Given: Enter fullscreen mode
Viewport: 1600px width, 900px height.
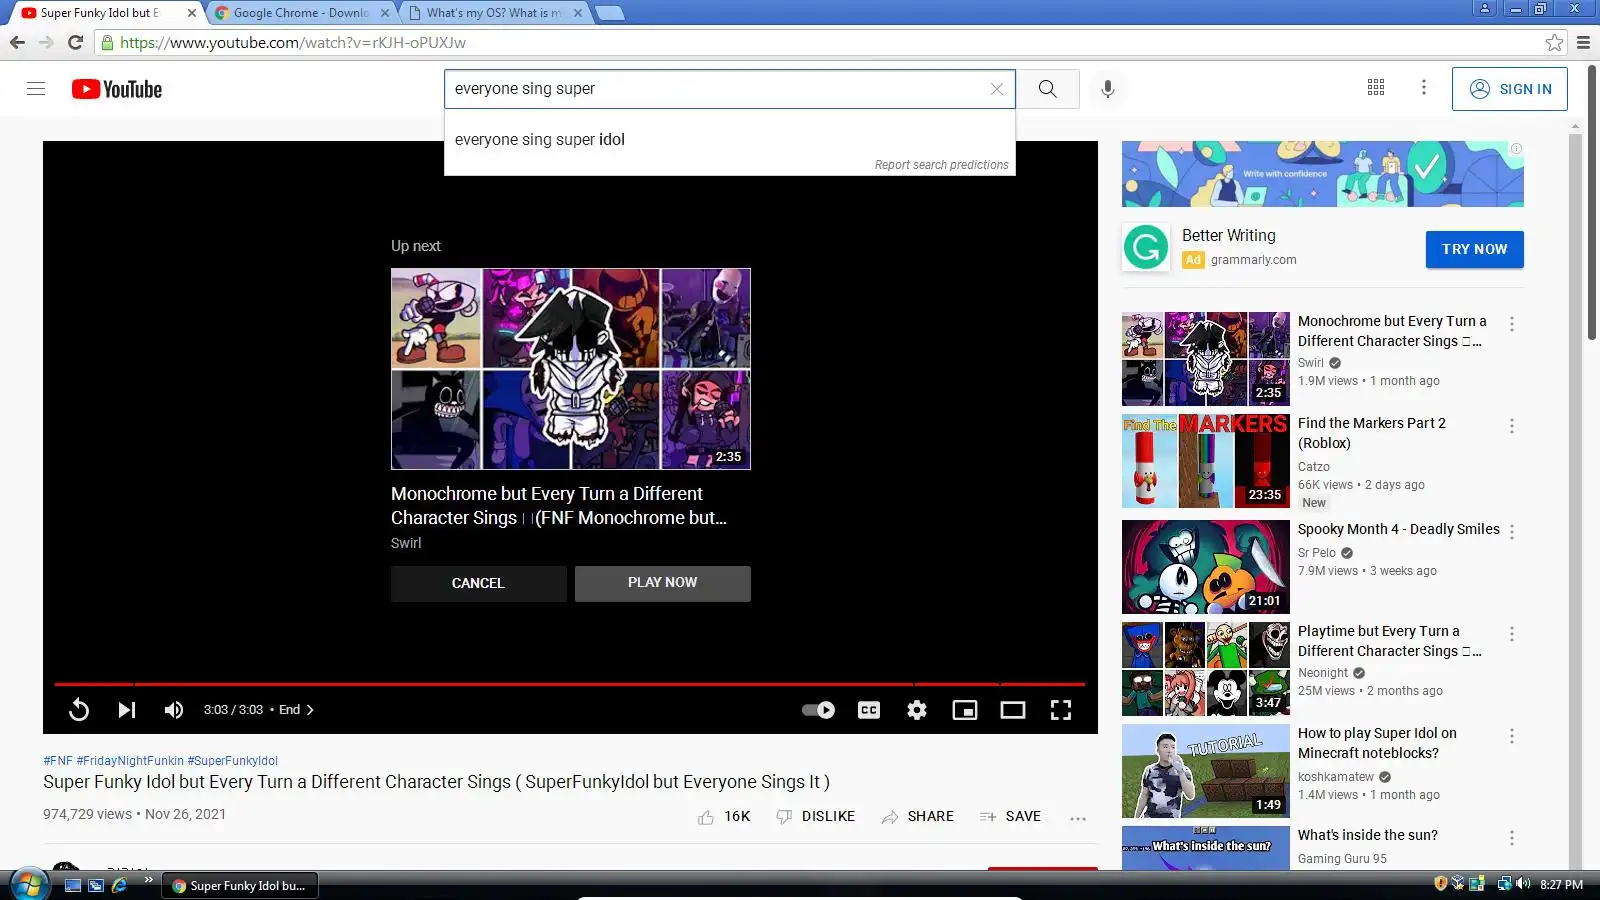Looking at the screenshot, I should (1061, 710).
